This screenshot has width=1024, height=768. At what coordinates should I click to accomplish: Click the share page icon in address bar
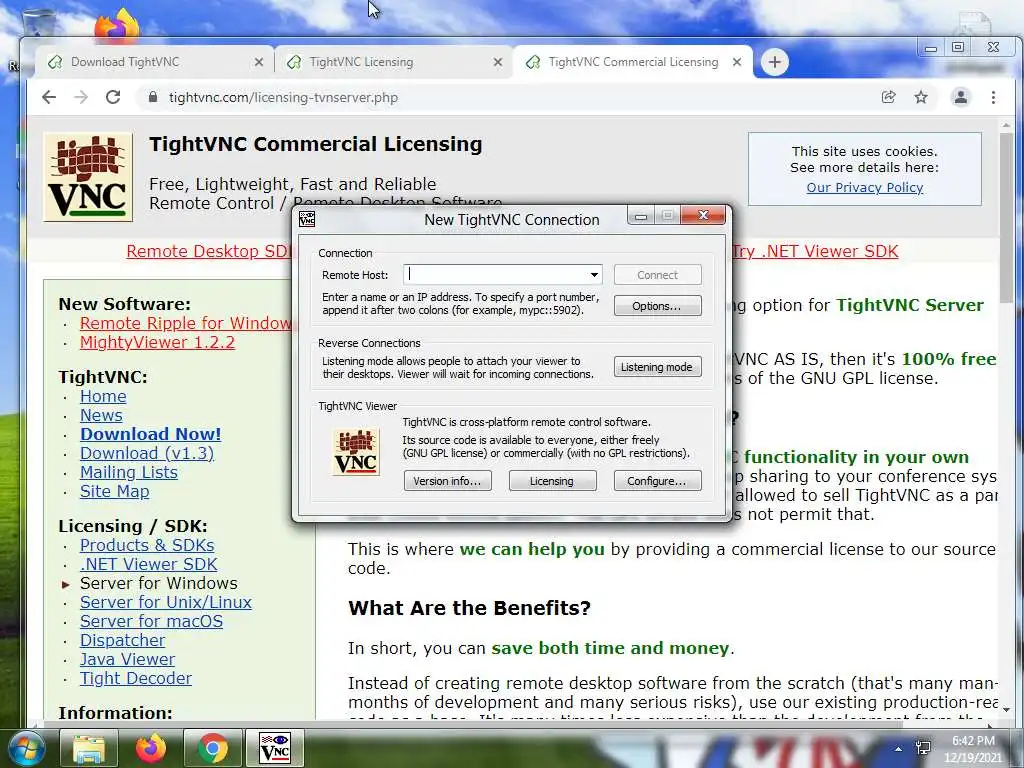[x=889, y=97]
